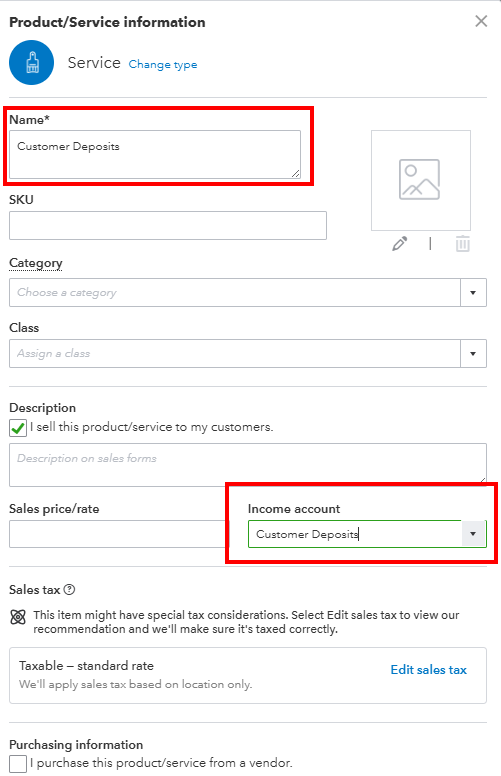
Task: Click the product image placeholder
Action: click(x=421, y=180)
